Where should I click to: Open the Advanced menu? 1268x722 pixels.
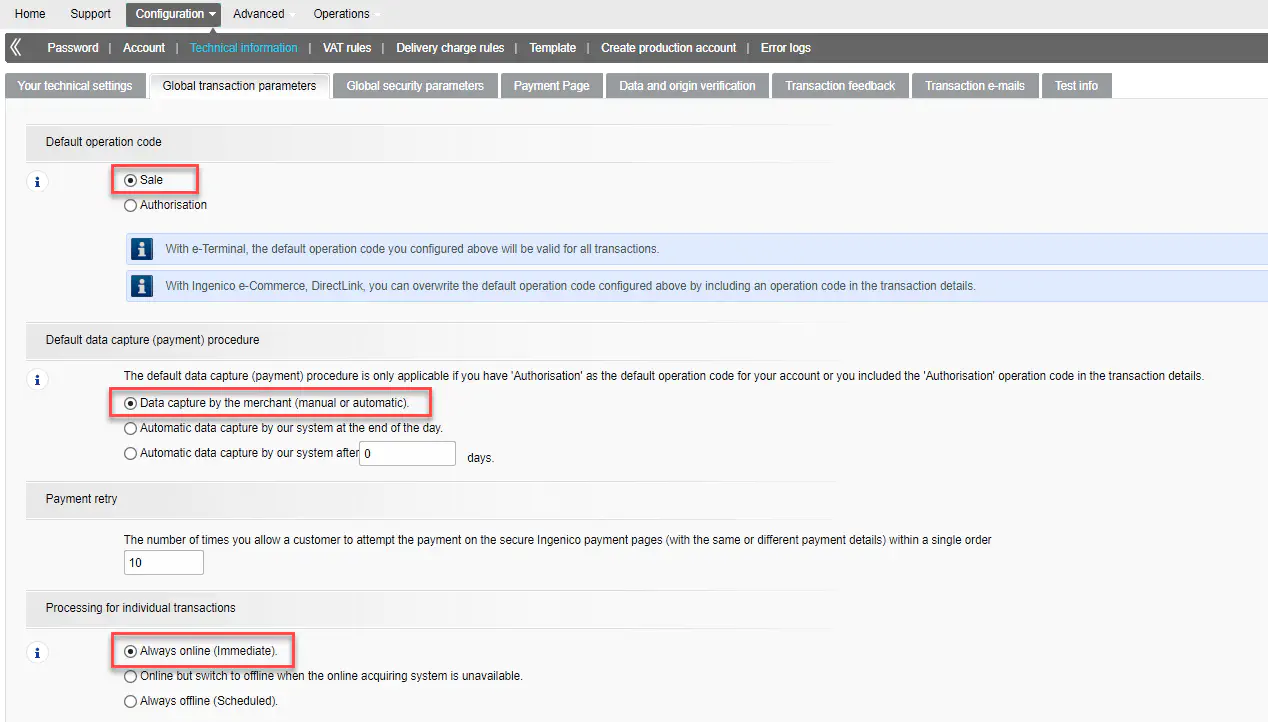(259, 14)
